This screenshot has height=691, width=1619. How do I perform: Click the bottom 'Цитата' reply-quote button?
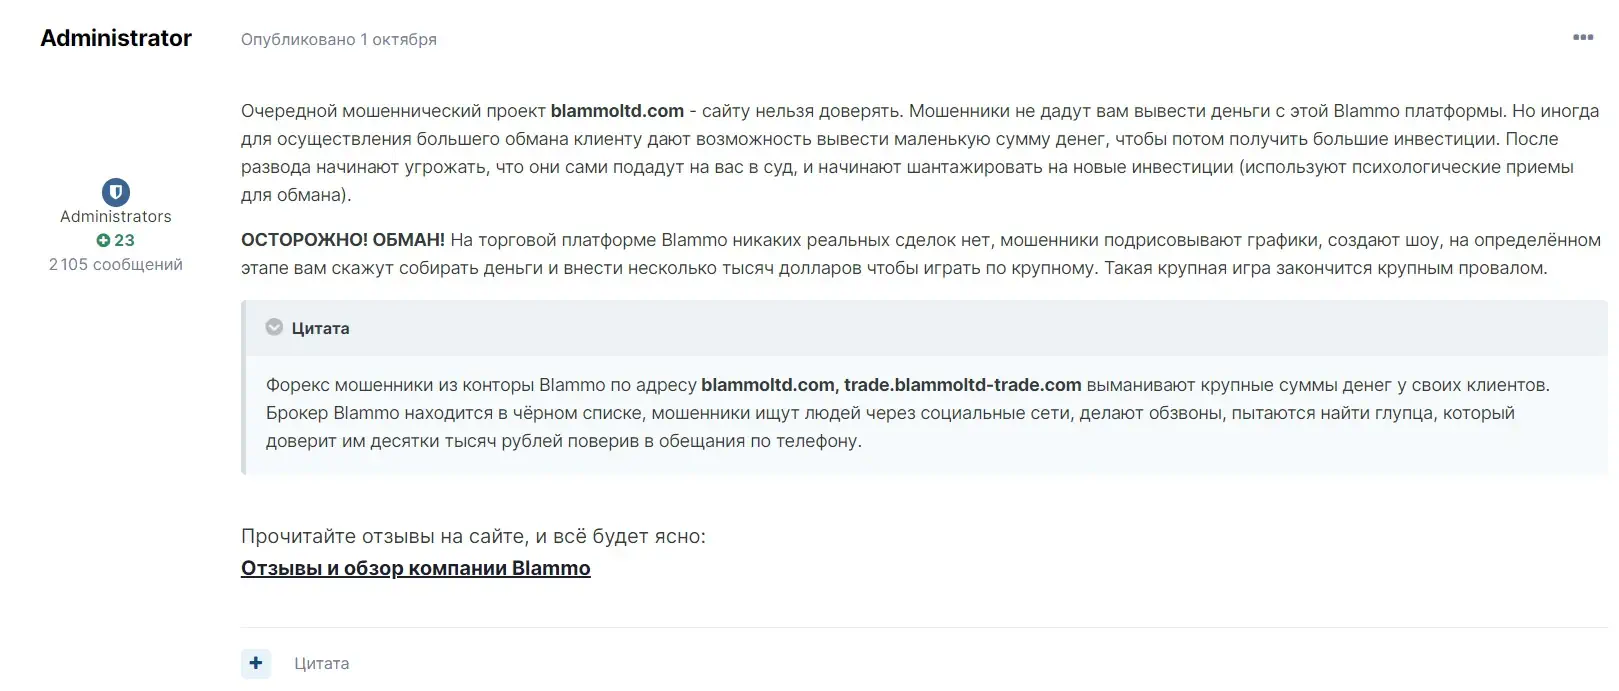tap(322, 663)
